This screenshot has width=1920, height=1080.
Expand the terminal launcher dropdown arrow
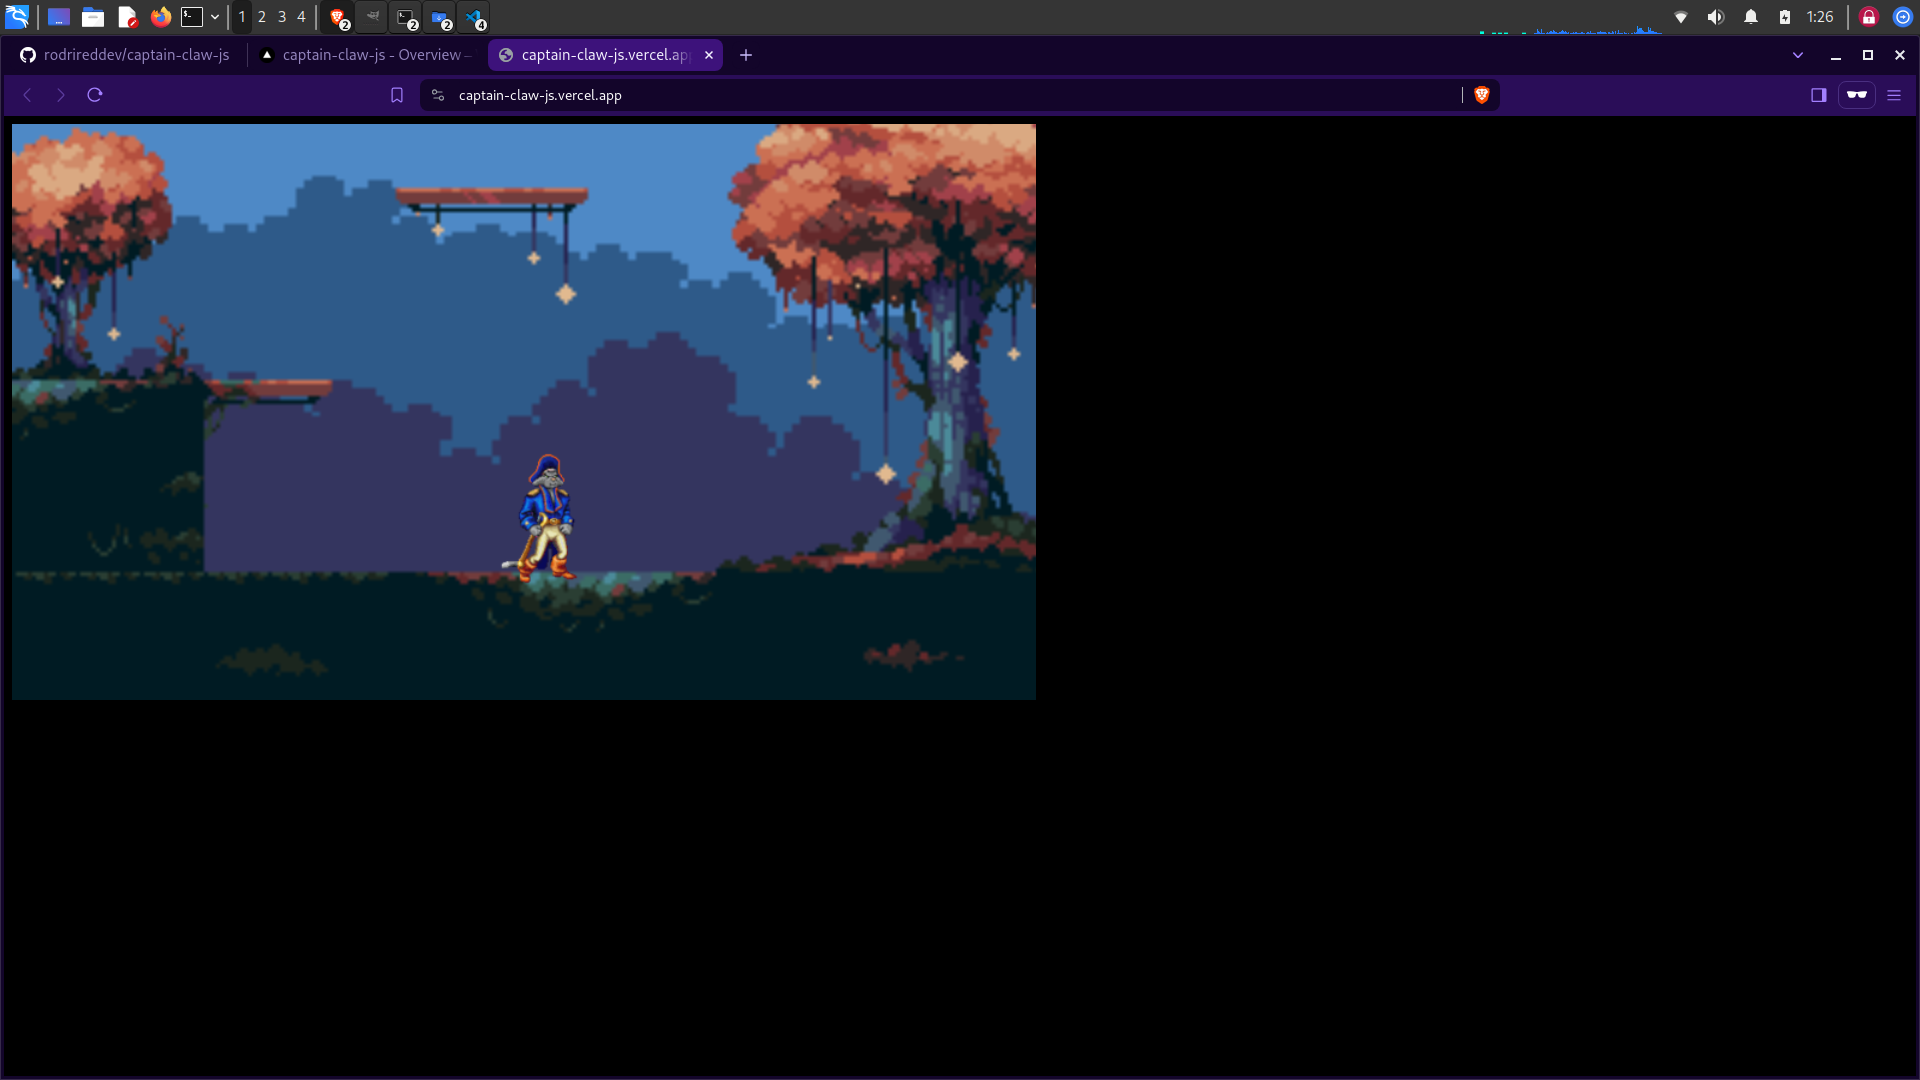coord(215,17)
